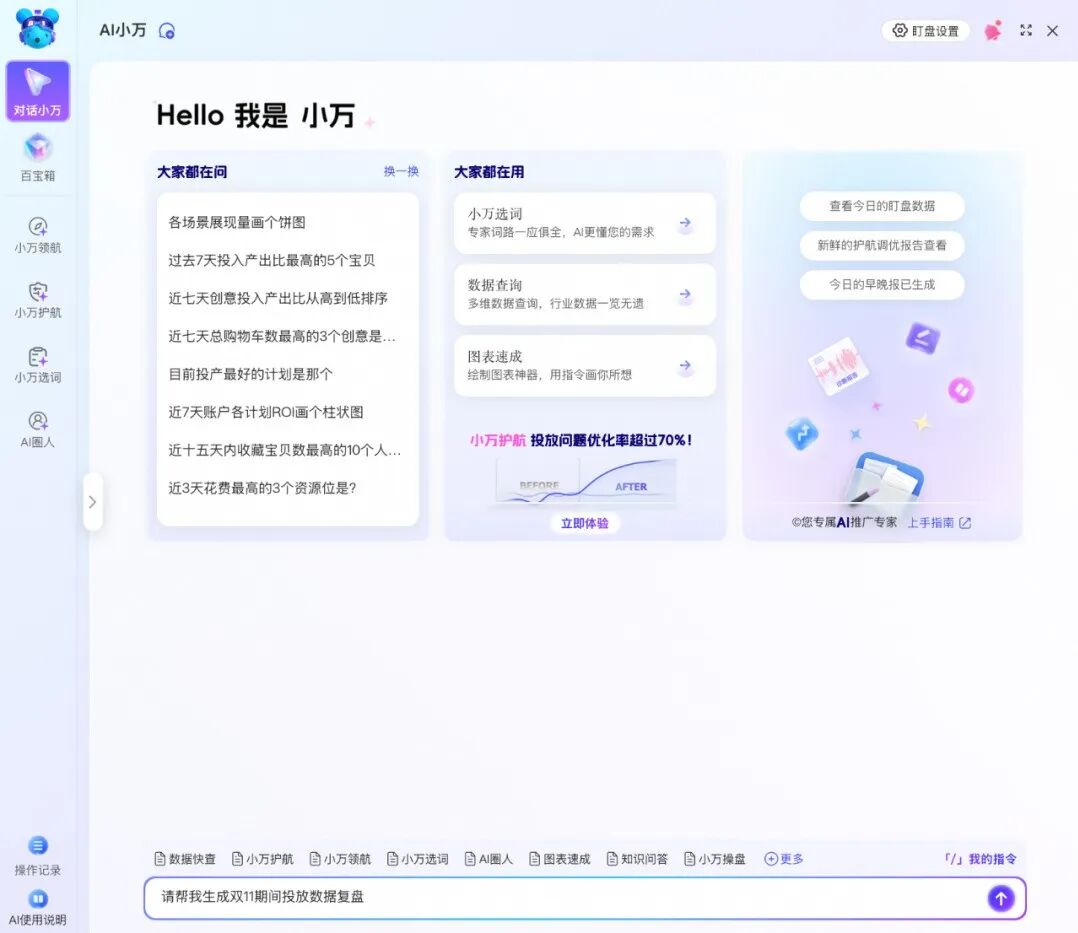1078x933 pixels.
Task: Click 立即体验 under the 小万护航 banner
Action: [x=585, y=523]
